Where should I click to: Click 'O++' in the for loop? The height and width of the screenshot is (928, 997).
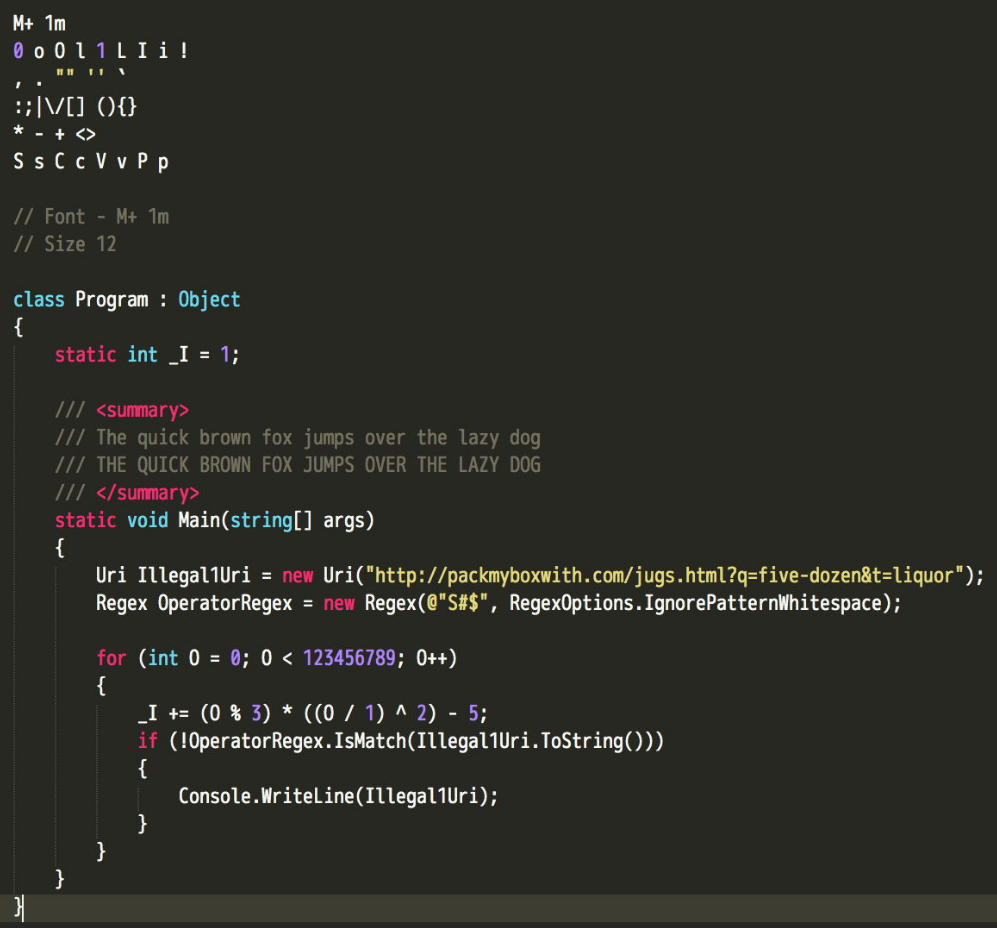432,658
